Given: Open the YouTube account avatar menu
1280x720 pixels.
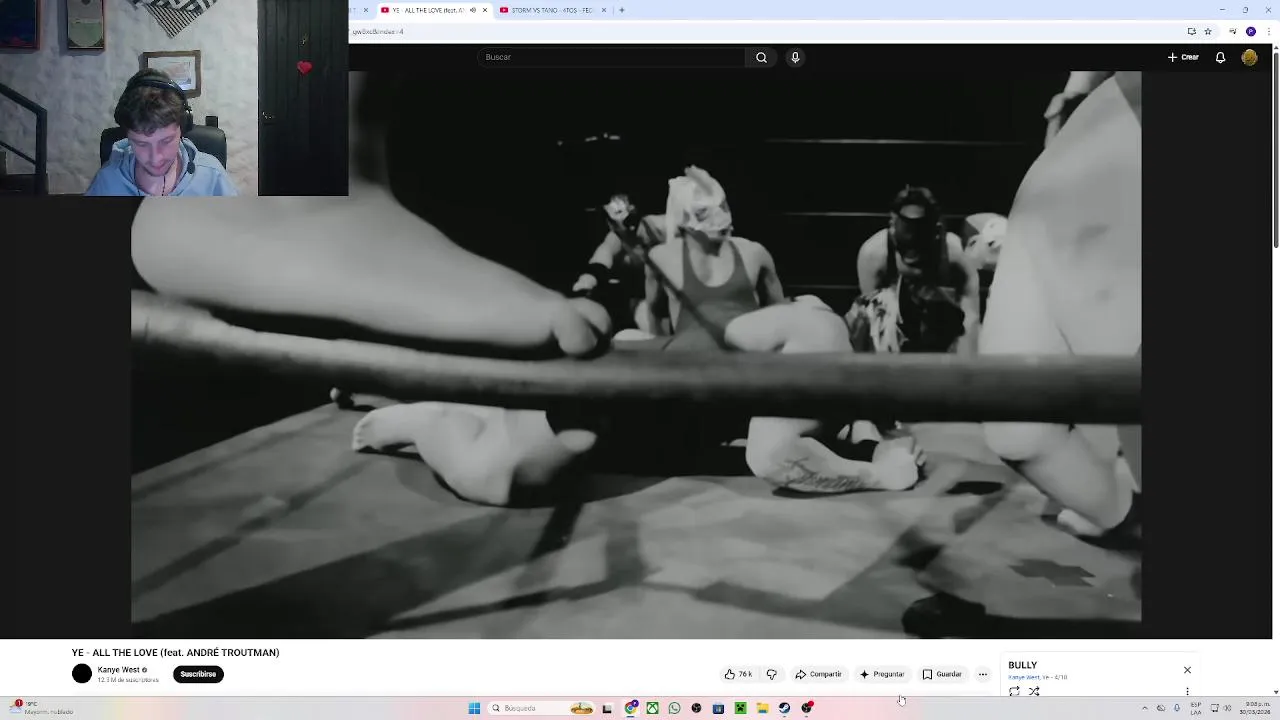Looking at the screenshot, I should pos(1249,57).
